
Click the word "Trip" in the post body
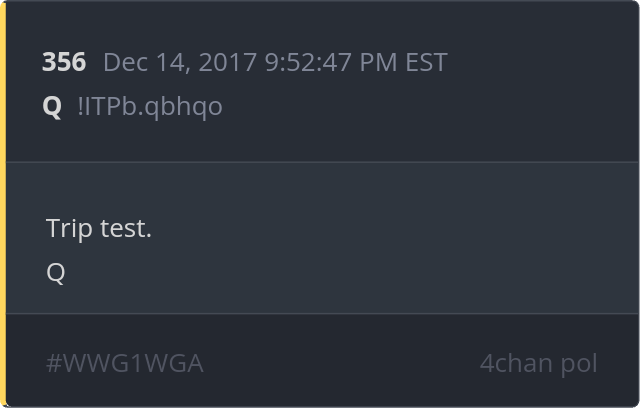point(69,228)
